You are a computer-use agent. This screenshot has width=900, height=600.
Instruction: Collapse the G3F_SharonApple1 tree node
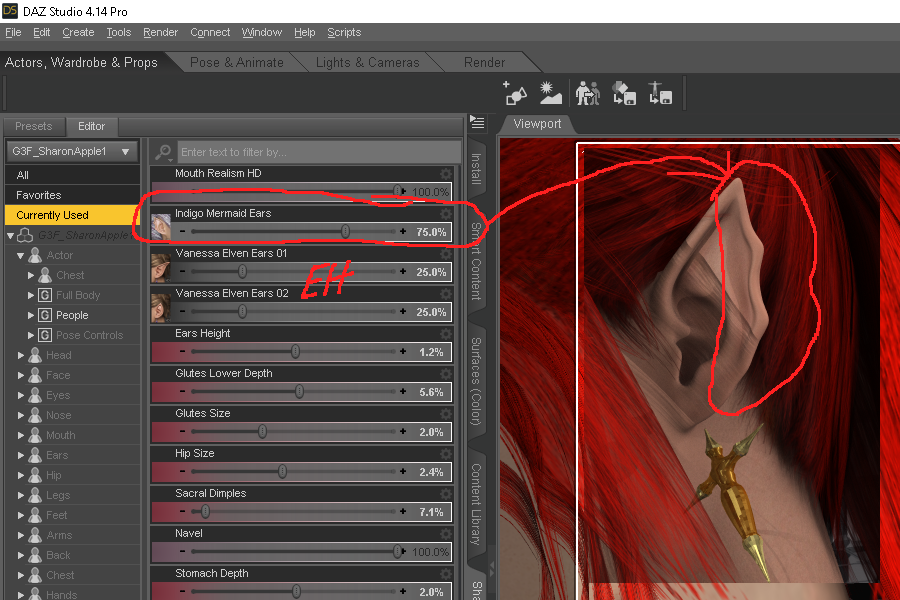point(10,235)
